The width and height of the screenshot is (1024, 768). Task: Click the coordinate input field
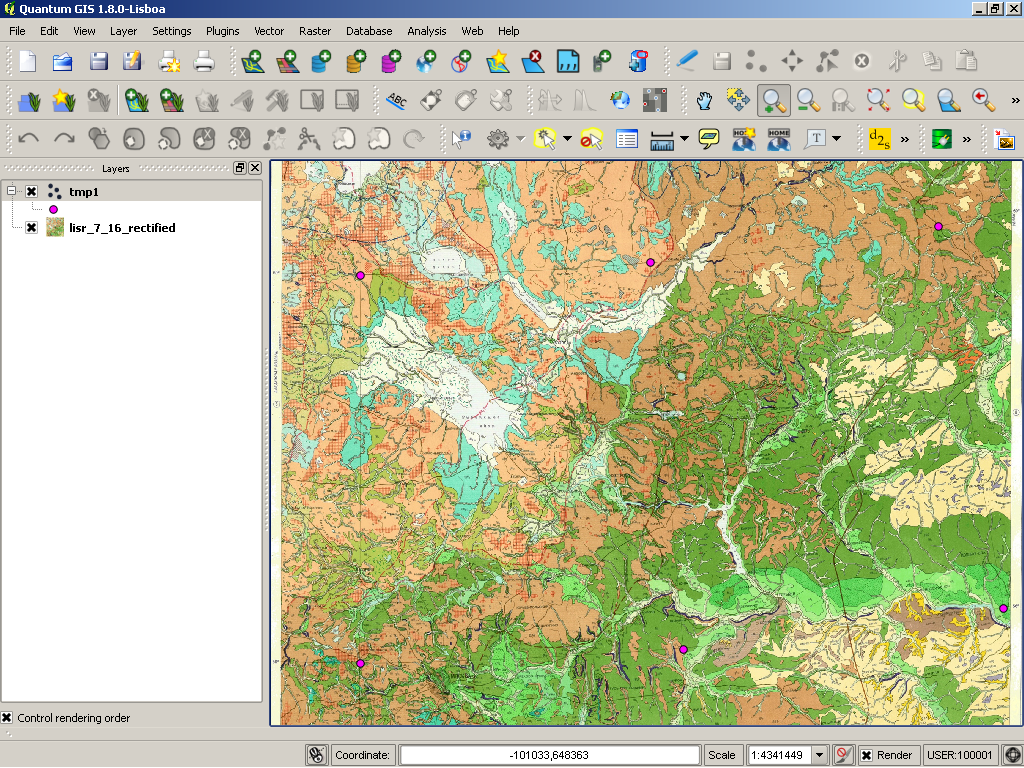pyautogui.click(x=549, y=755)
